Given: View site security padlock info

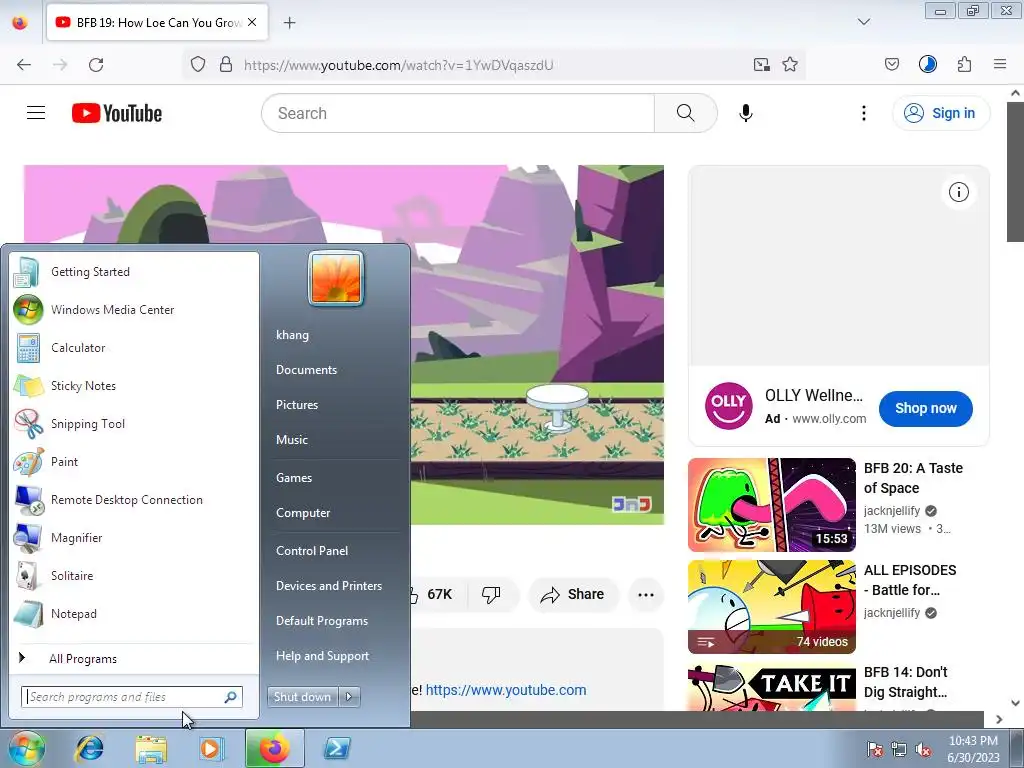Looking at the screenshot, I should coord(226,65).
